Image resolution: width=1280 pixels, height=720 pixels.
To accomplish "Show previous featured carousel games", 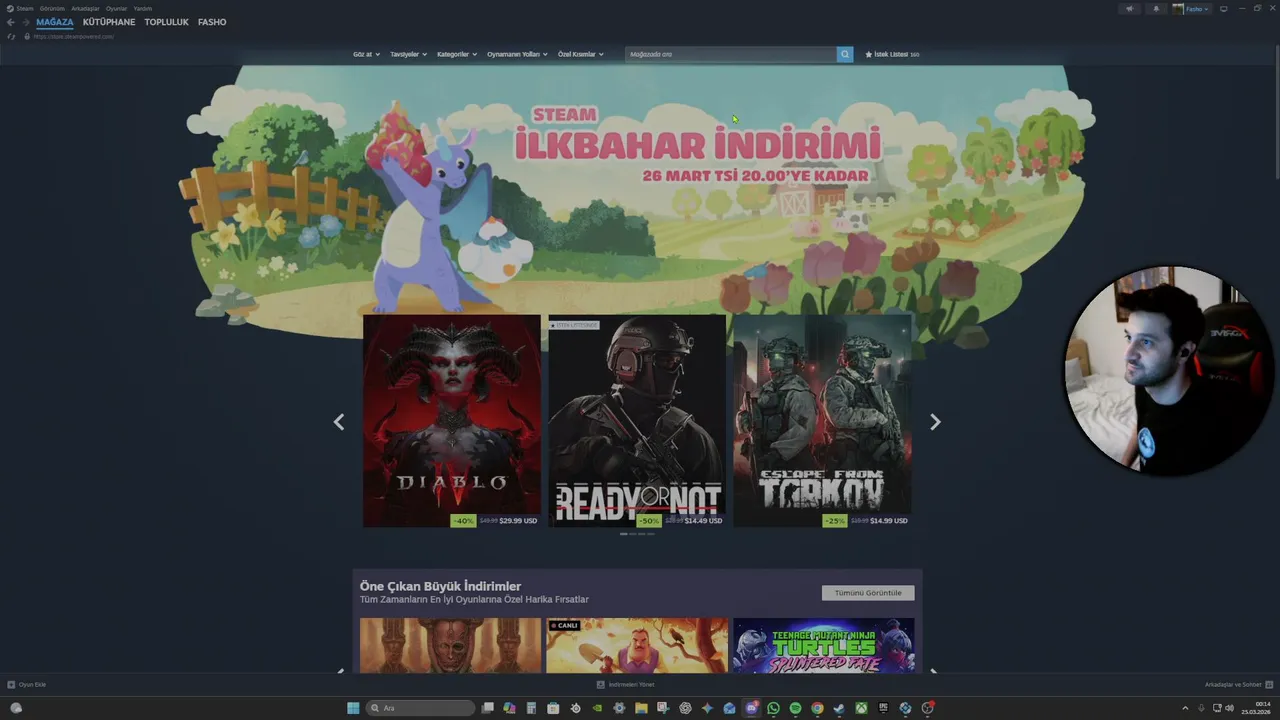I will coord(339,422).
